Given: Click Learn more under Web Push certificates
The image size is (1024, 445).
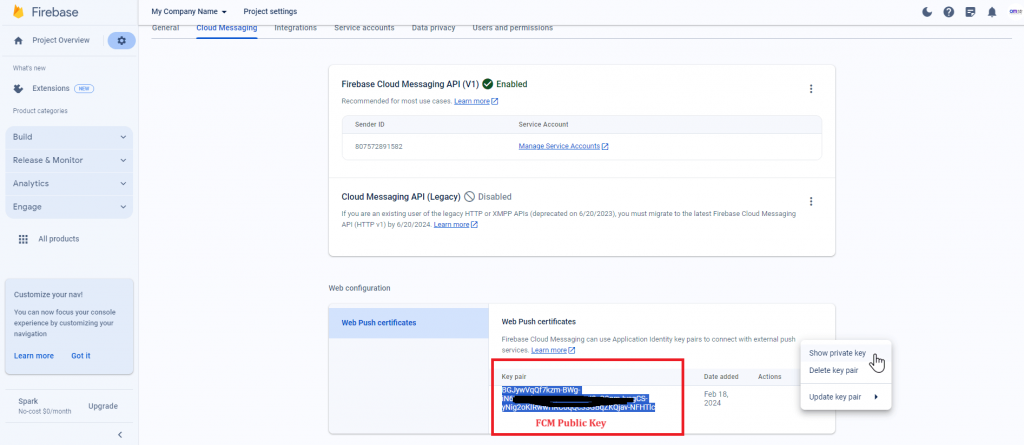Looking at the screenshot, I should (x=553, y=350).
